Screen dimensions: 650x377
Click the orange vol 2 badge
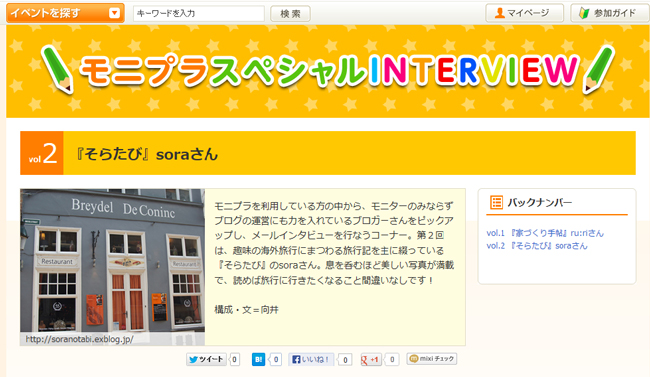pos(42,153)
